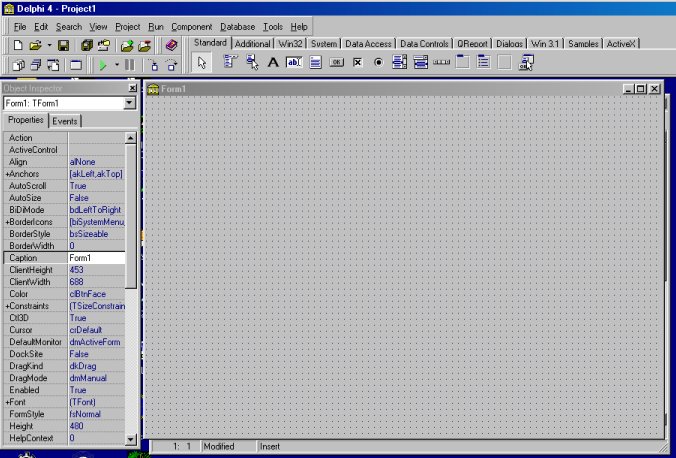Expand the Constraints property
The height and width of the screenshot is (458, 676).
click(x=7, y=306)
